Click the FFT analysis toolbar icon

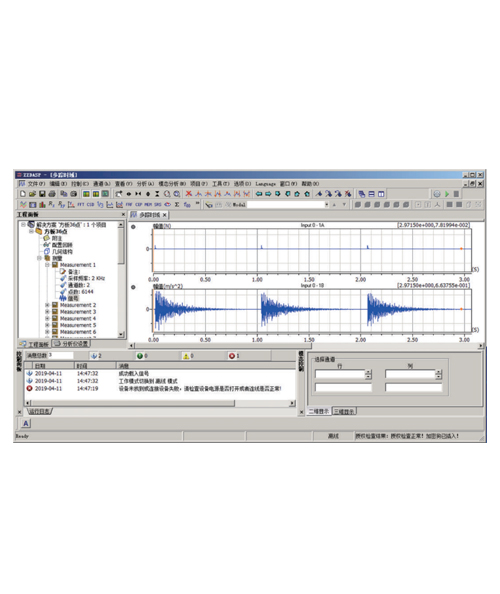(x=81, y=205)
